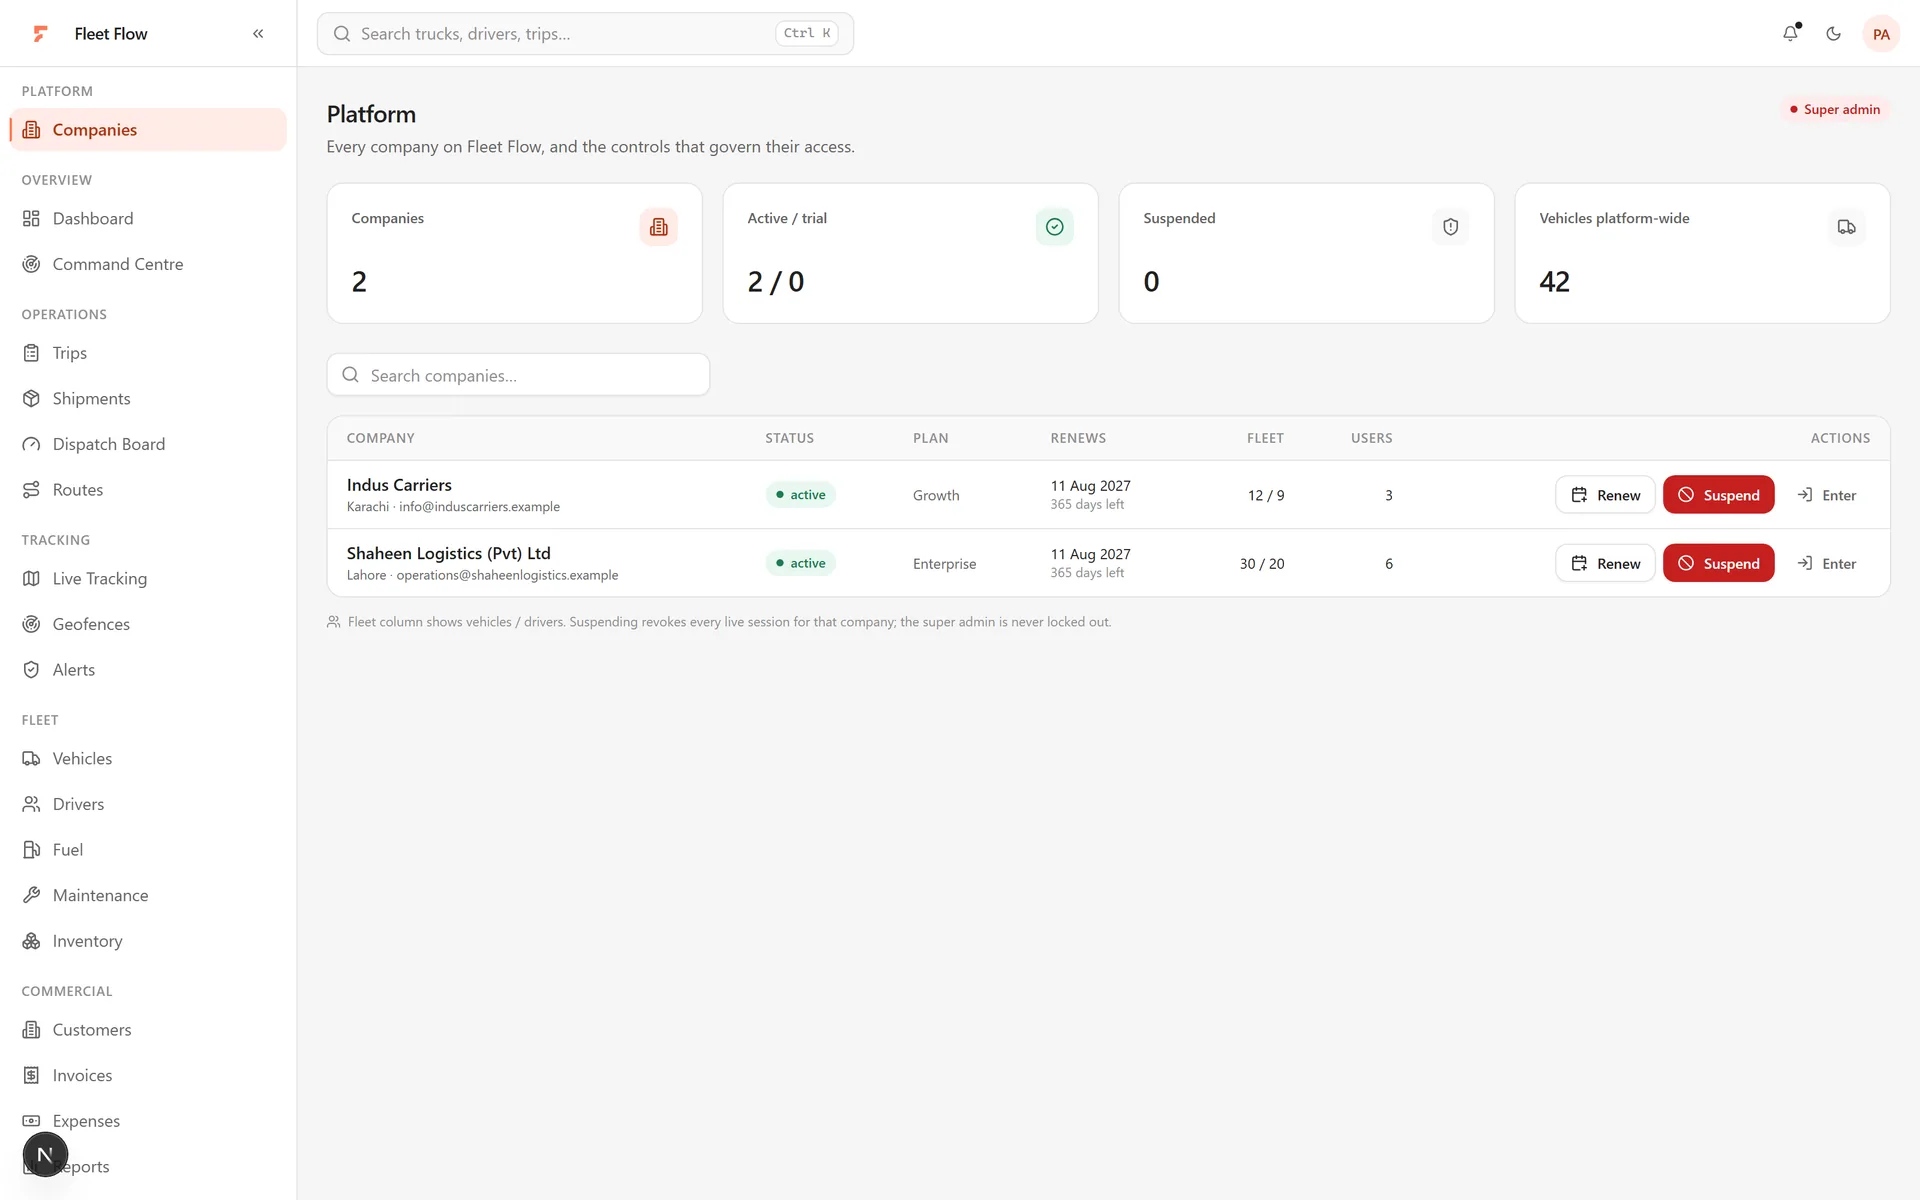Click operations@shaheenlogistics.example contact text
This screenshot has width=1920, height=1200.
point(507,575)
